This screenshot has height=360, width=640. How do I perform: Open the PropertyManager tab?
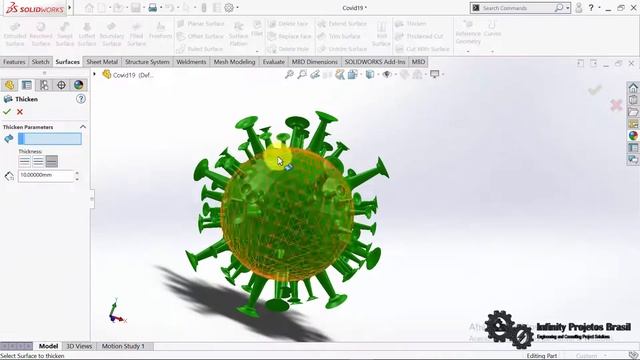point(27,85)
